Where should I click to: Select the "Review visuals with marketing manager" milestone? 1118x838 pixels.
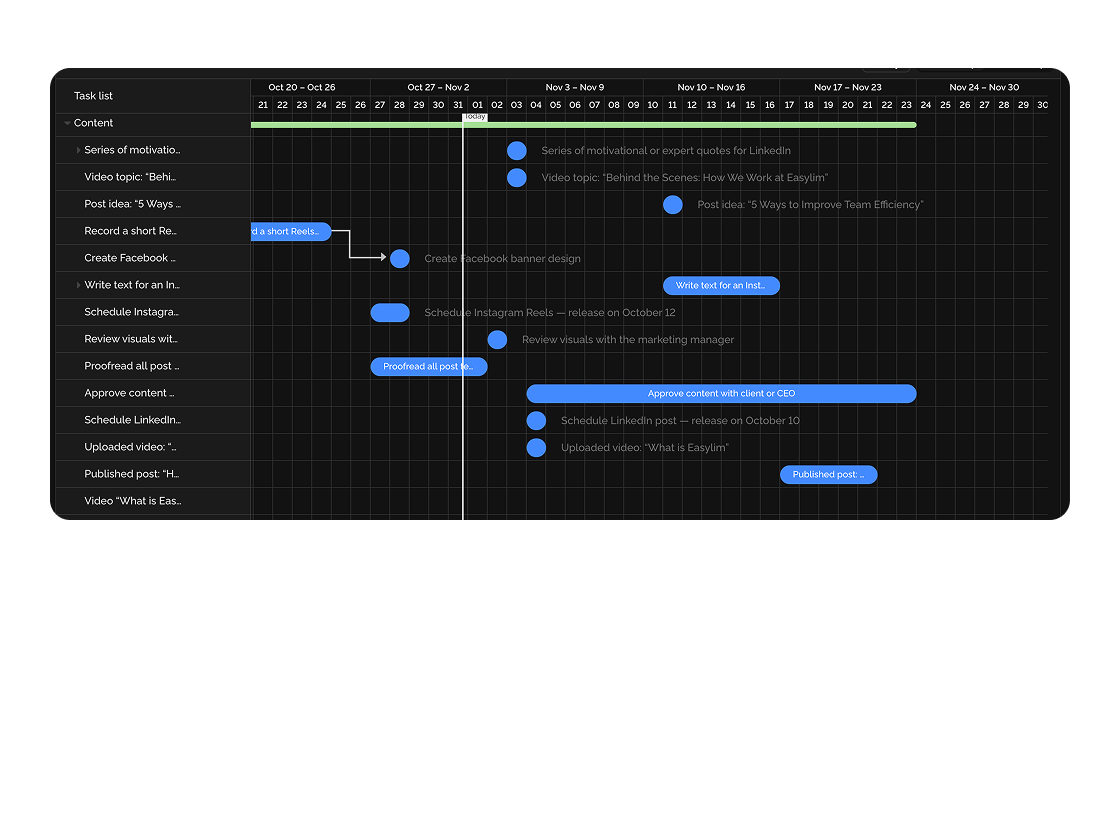click(497, 339)
